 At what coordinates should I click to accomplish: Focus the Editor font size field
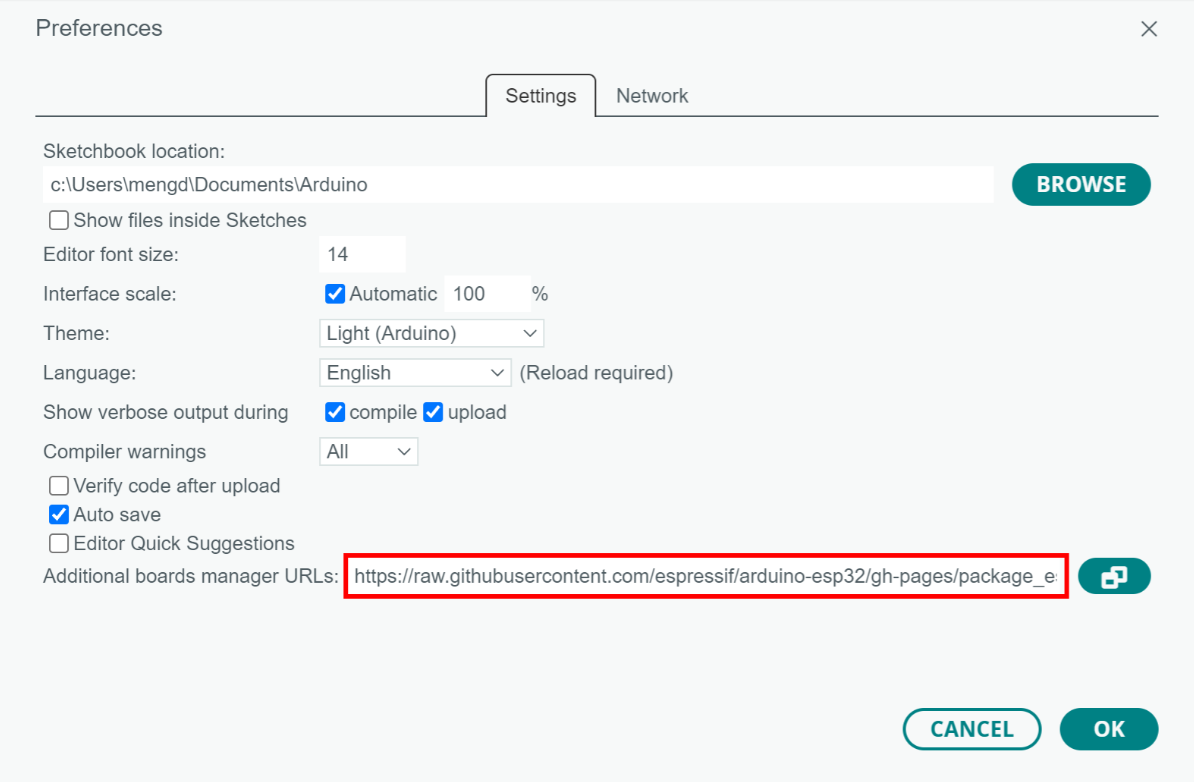(x=361, y=255)
